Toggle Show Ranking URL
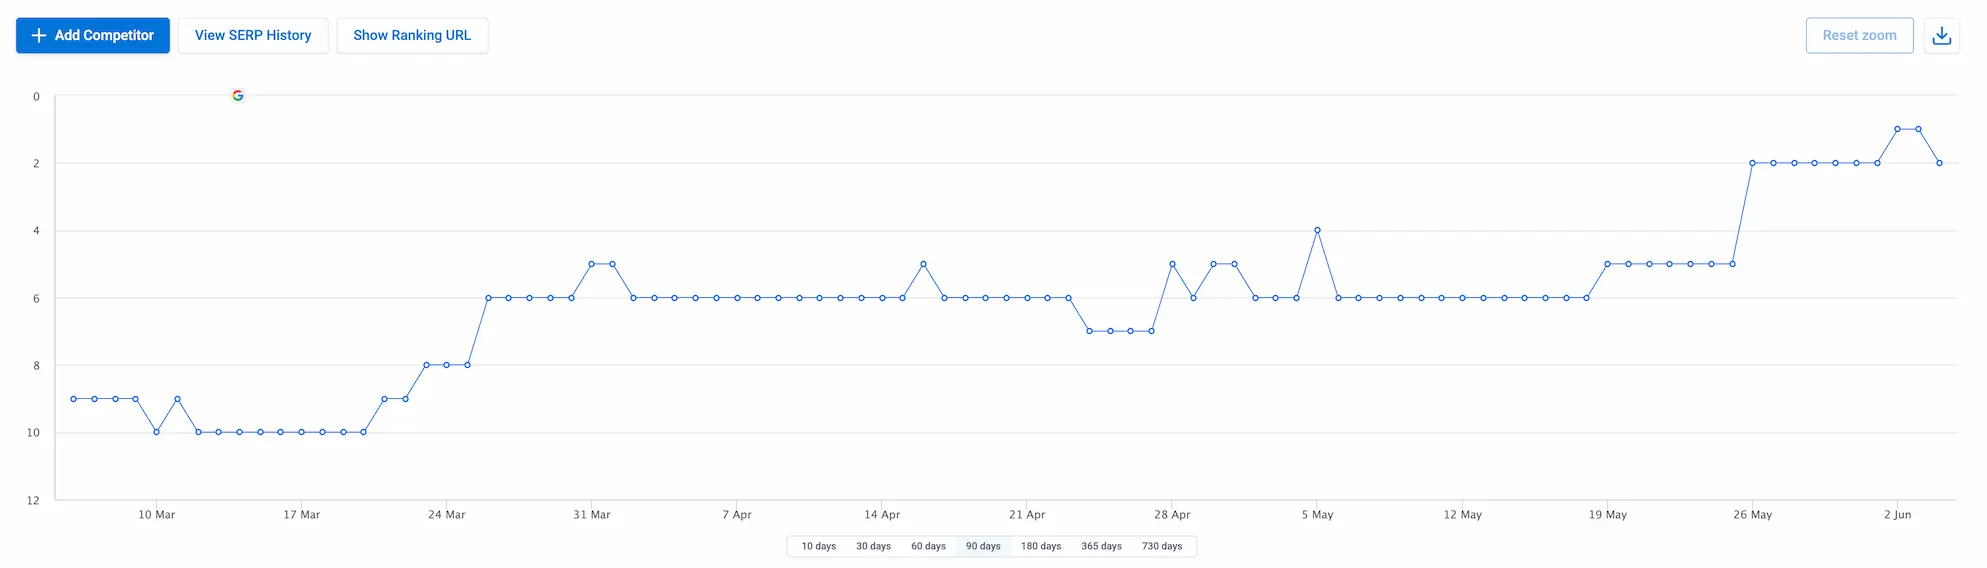This screenshot has width=1987, height=568. click(412, 35)
